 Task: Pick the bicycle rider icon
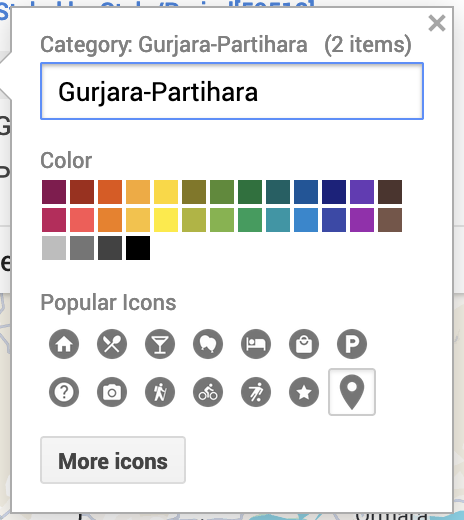(208, 392)
